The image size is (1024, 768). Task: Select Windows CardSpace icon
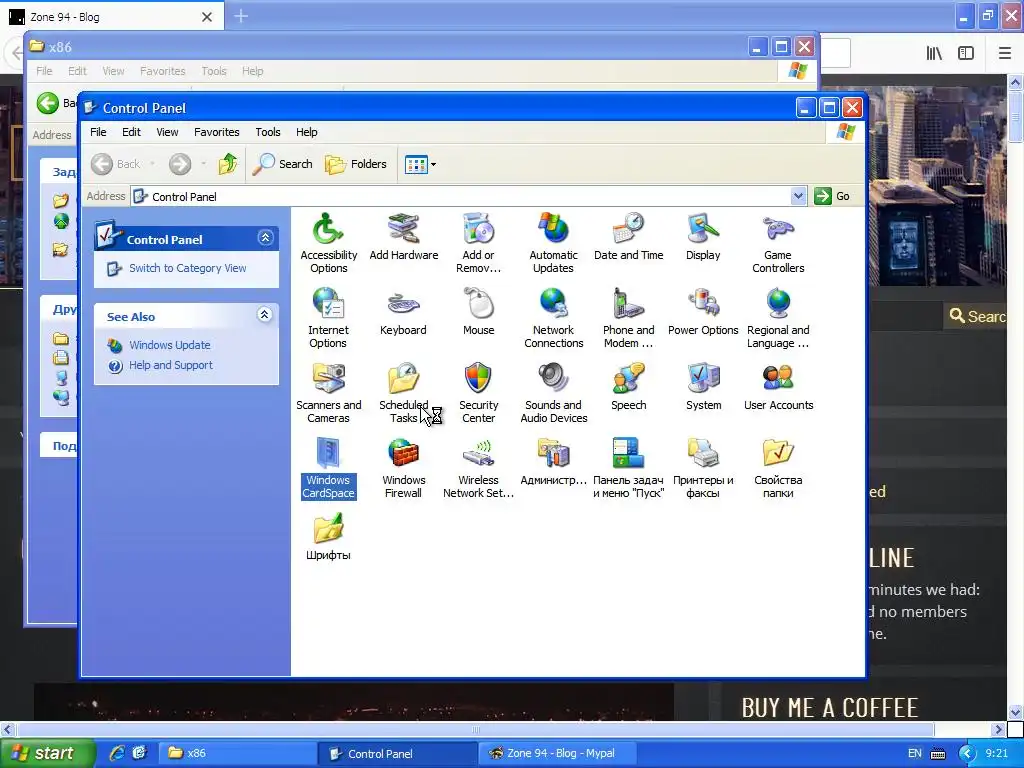[x=328, y=468]
